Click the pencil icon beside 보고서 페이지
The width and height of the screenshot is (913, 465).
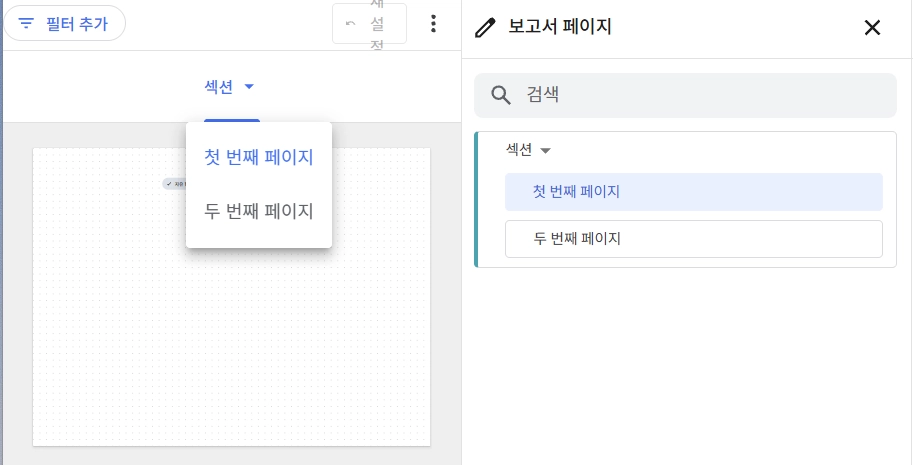point(485,27)
